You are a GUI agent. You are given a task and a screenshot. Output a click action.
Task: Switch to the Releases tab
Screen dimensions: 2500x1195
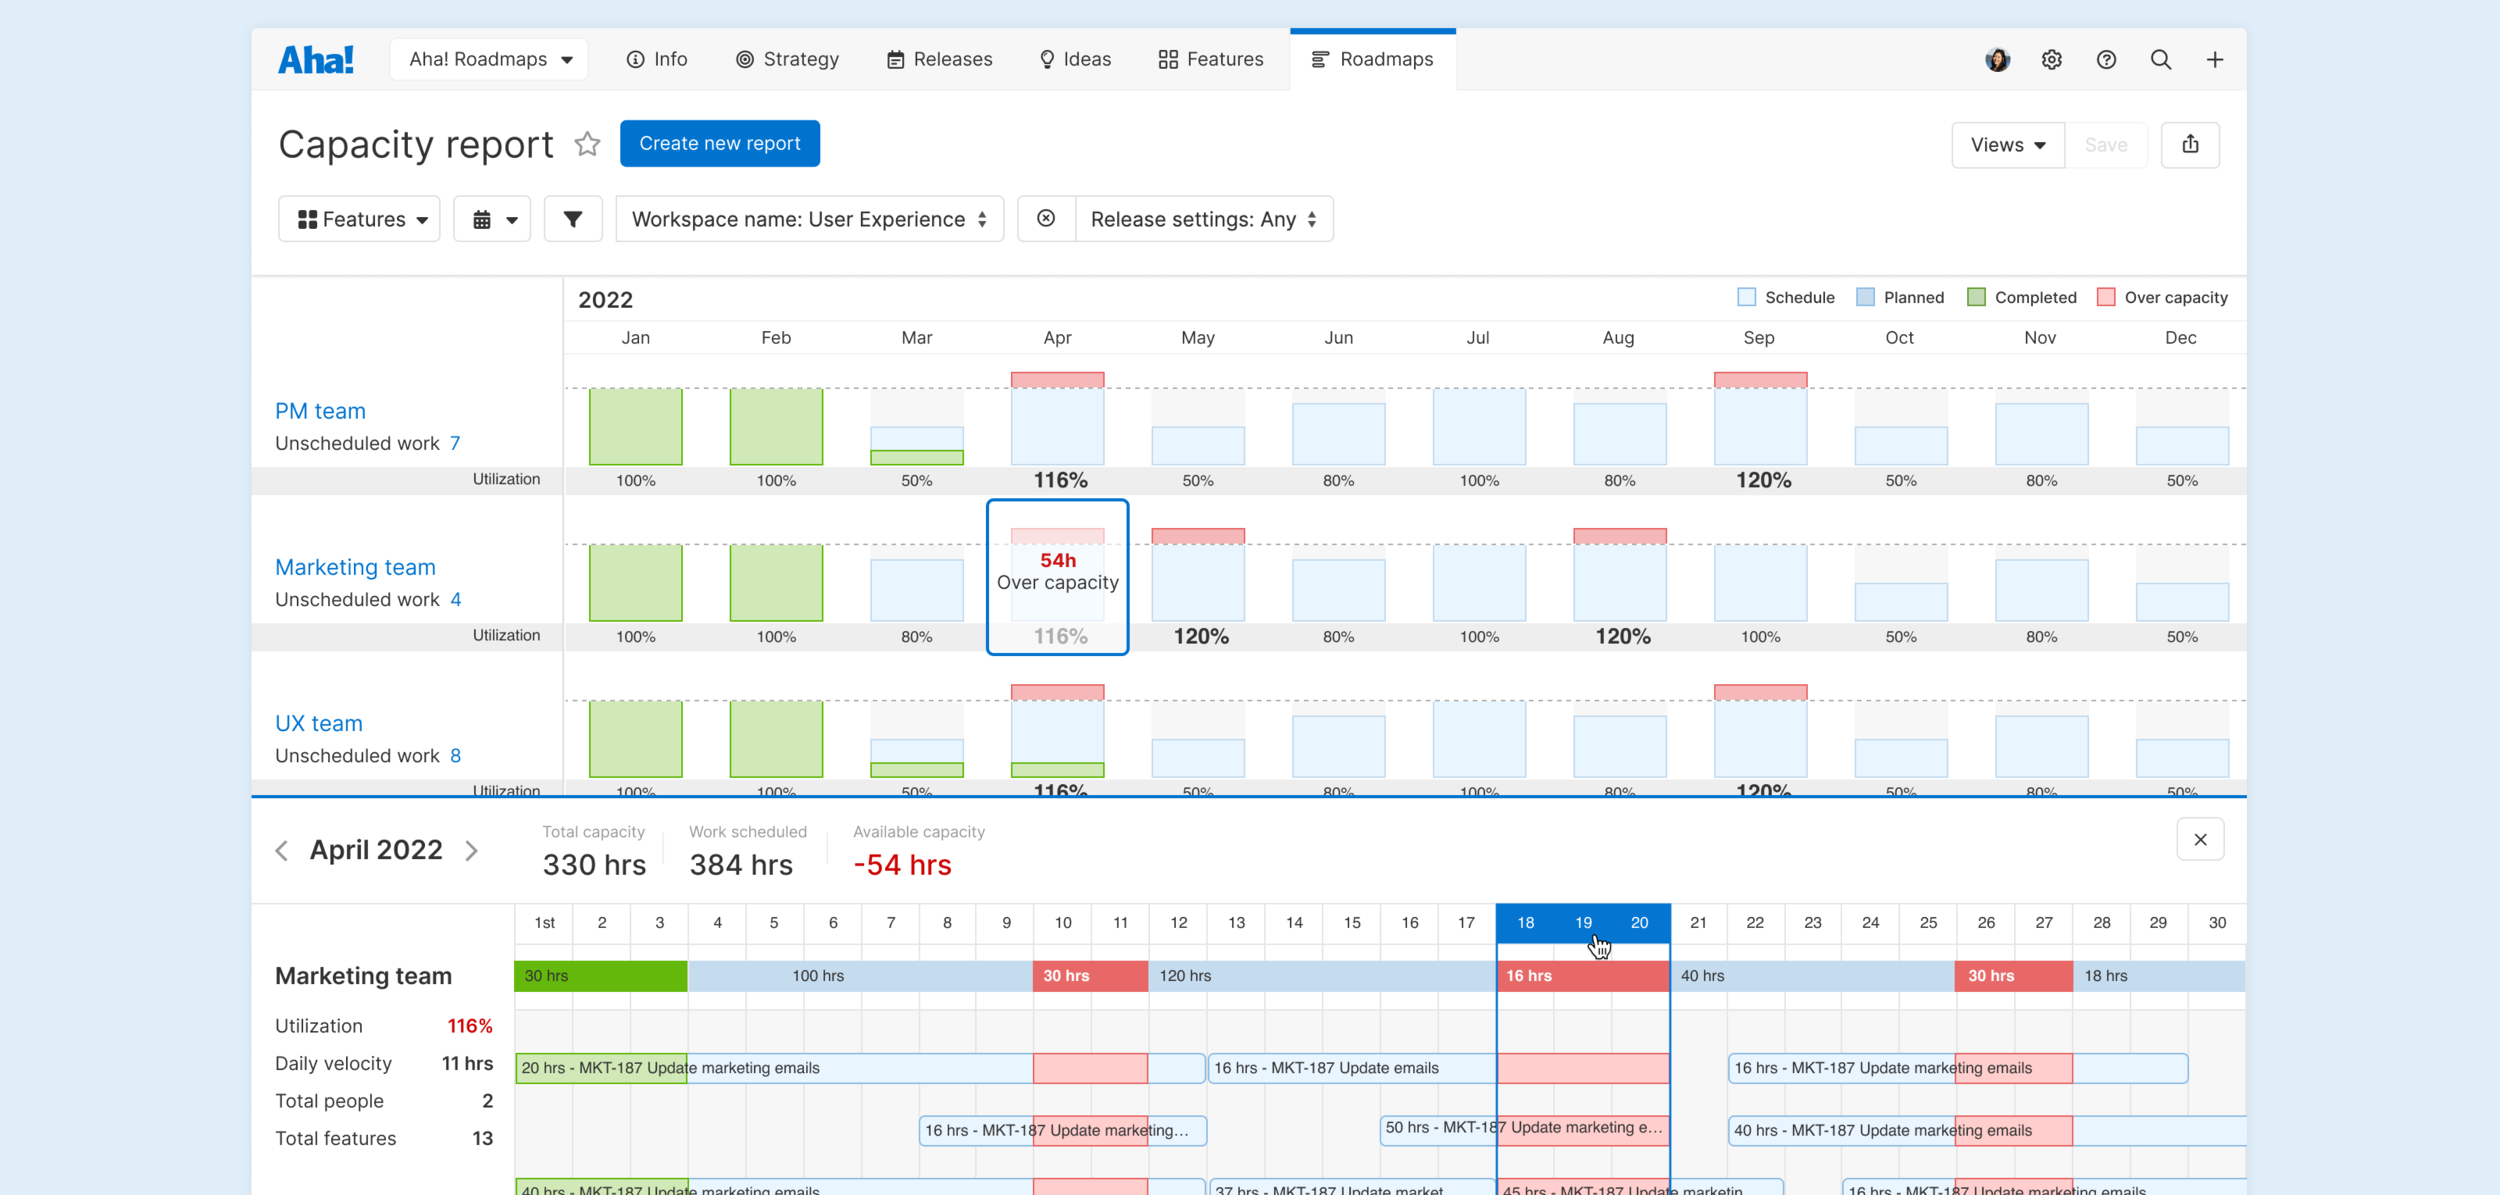tap(940, 59)
